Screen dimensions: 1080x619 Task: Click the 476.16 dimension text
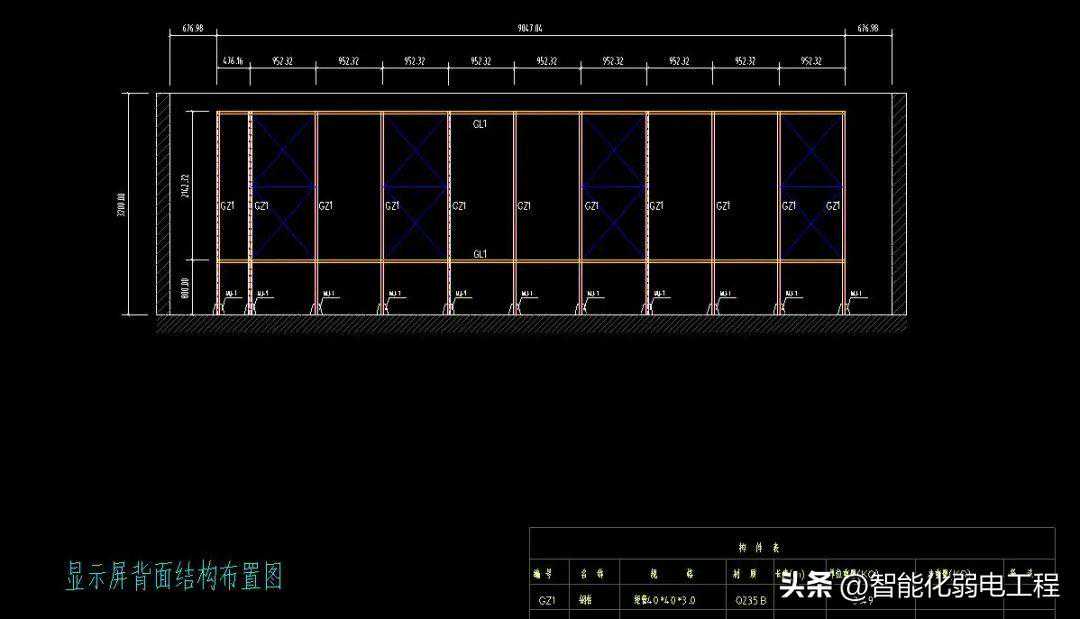[x=232, y=61]
